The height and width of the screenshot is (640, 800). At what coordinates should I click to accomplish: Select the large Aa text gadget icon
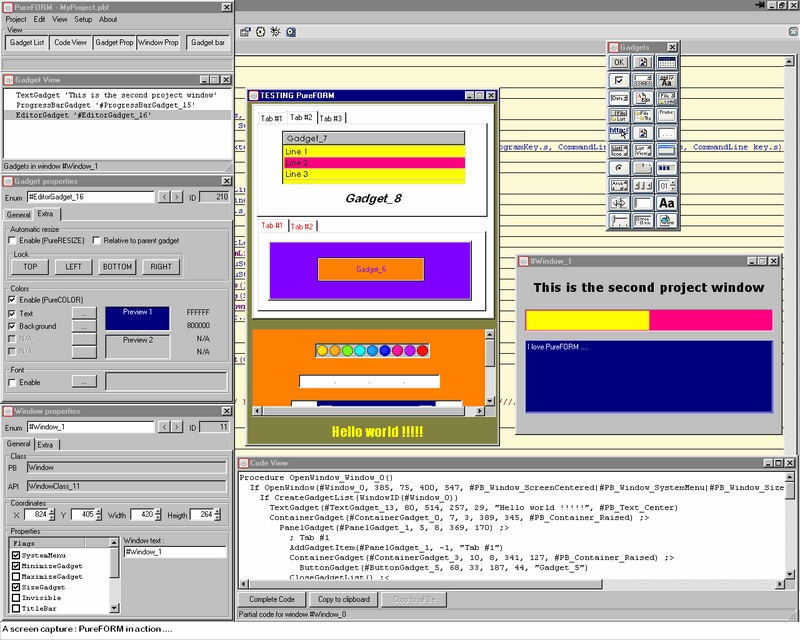[667, 203]
